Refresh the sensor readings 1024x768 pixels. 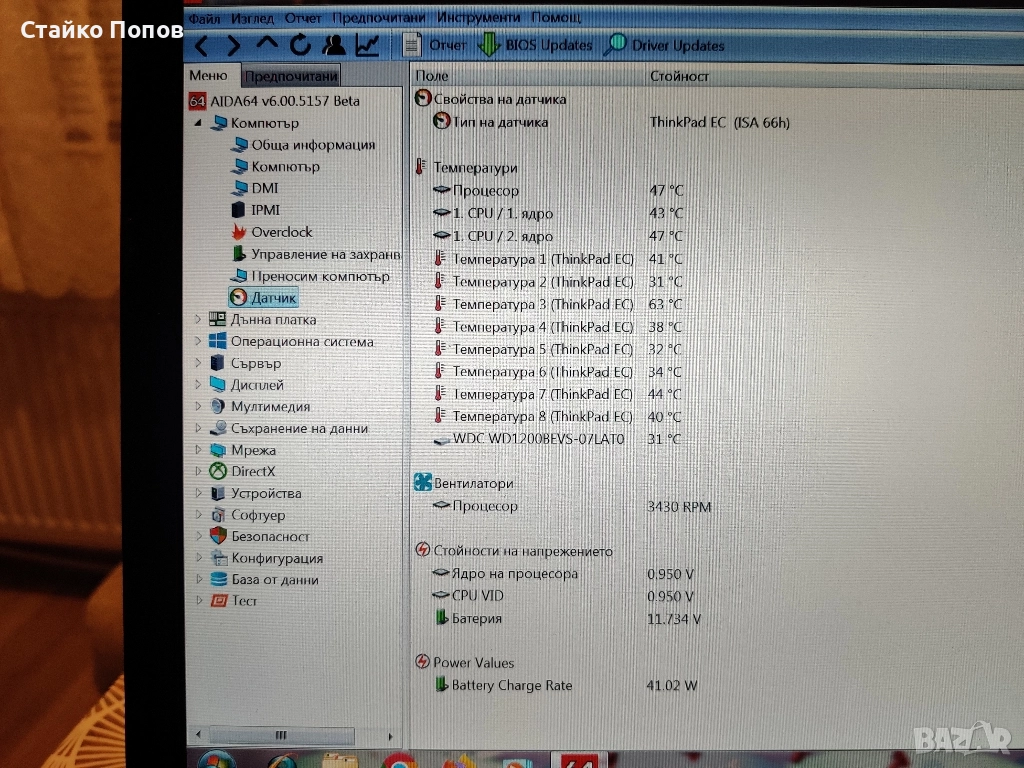click(300, 44)
